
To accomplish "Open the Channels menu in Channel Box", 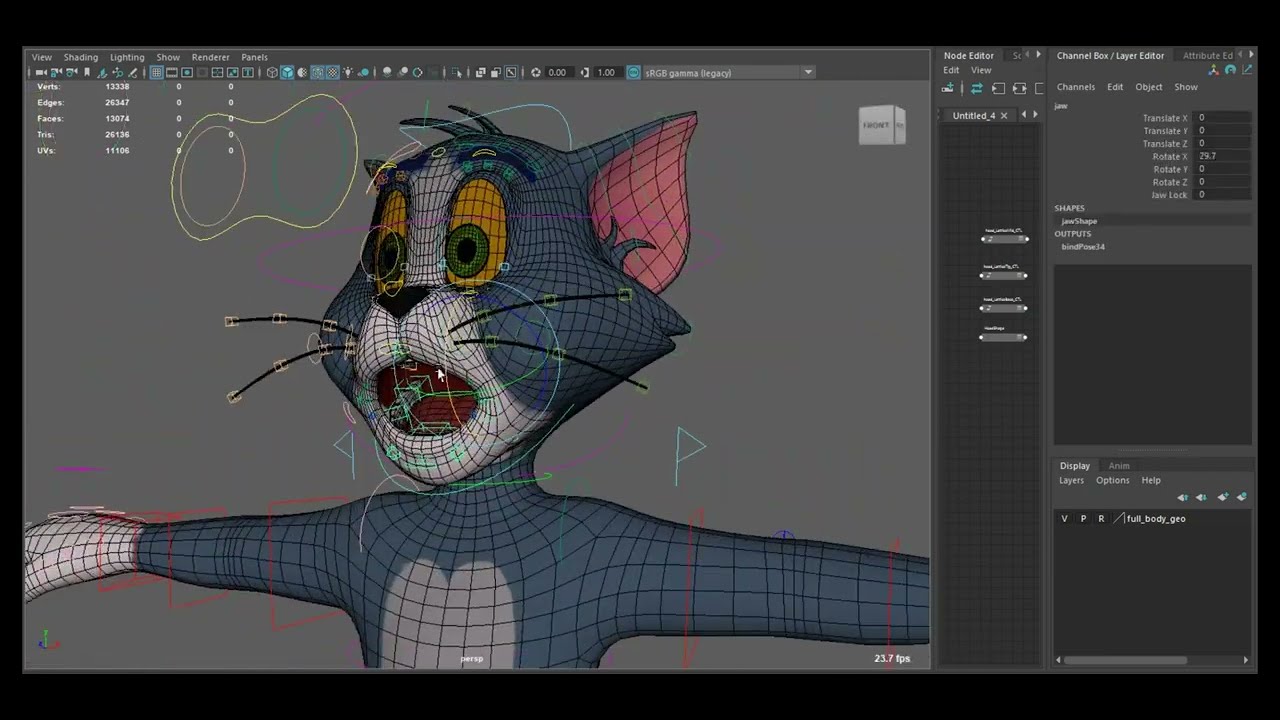I will click(x=1076, y=87).
